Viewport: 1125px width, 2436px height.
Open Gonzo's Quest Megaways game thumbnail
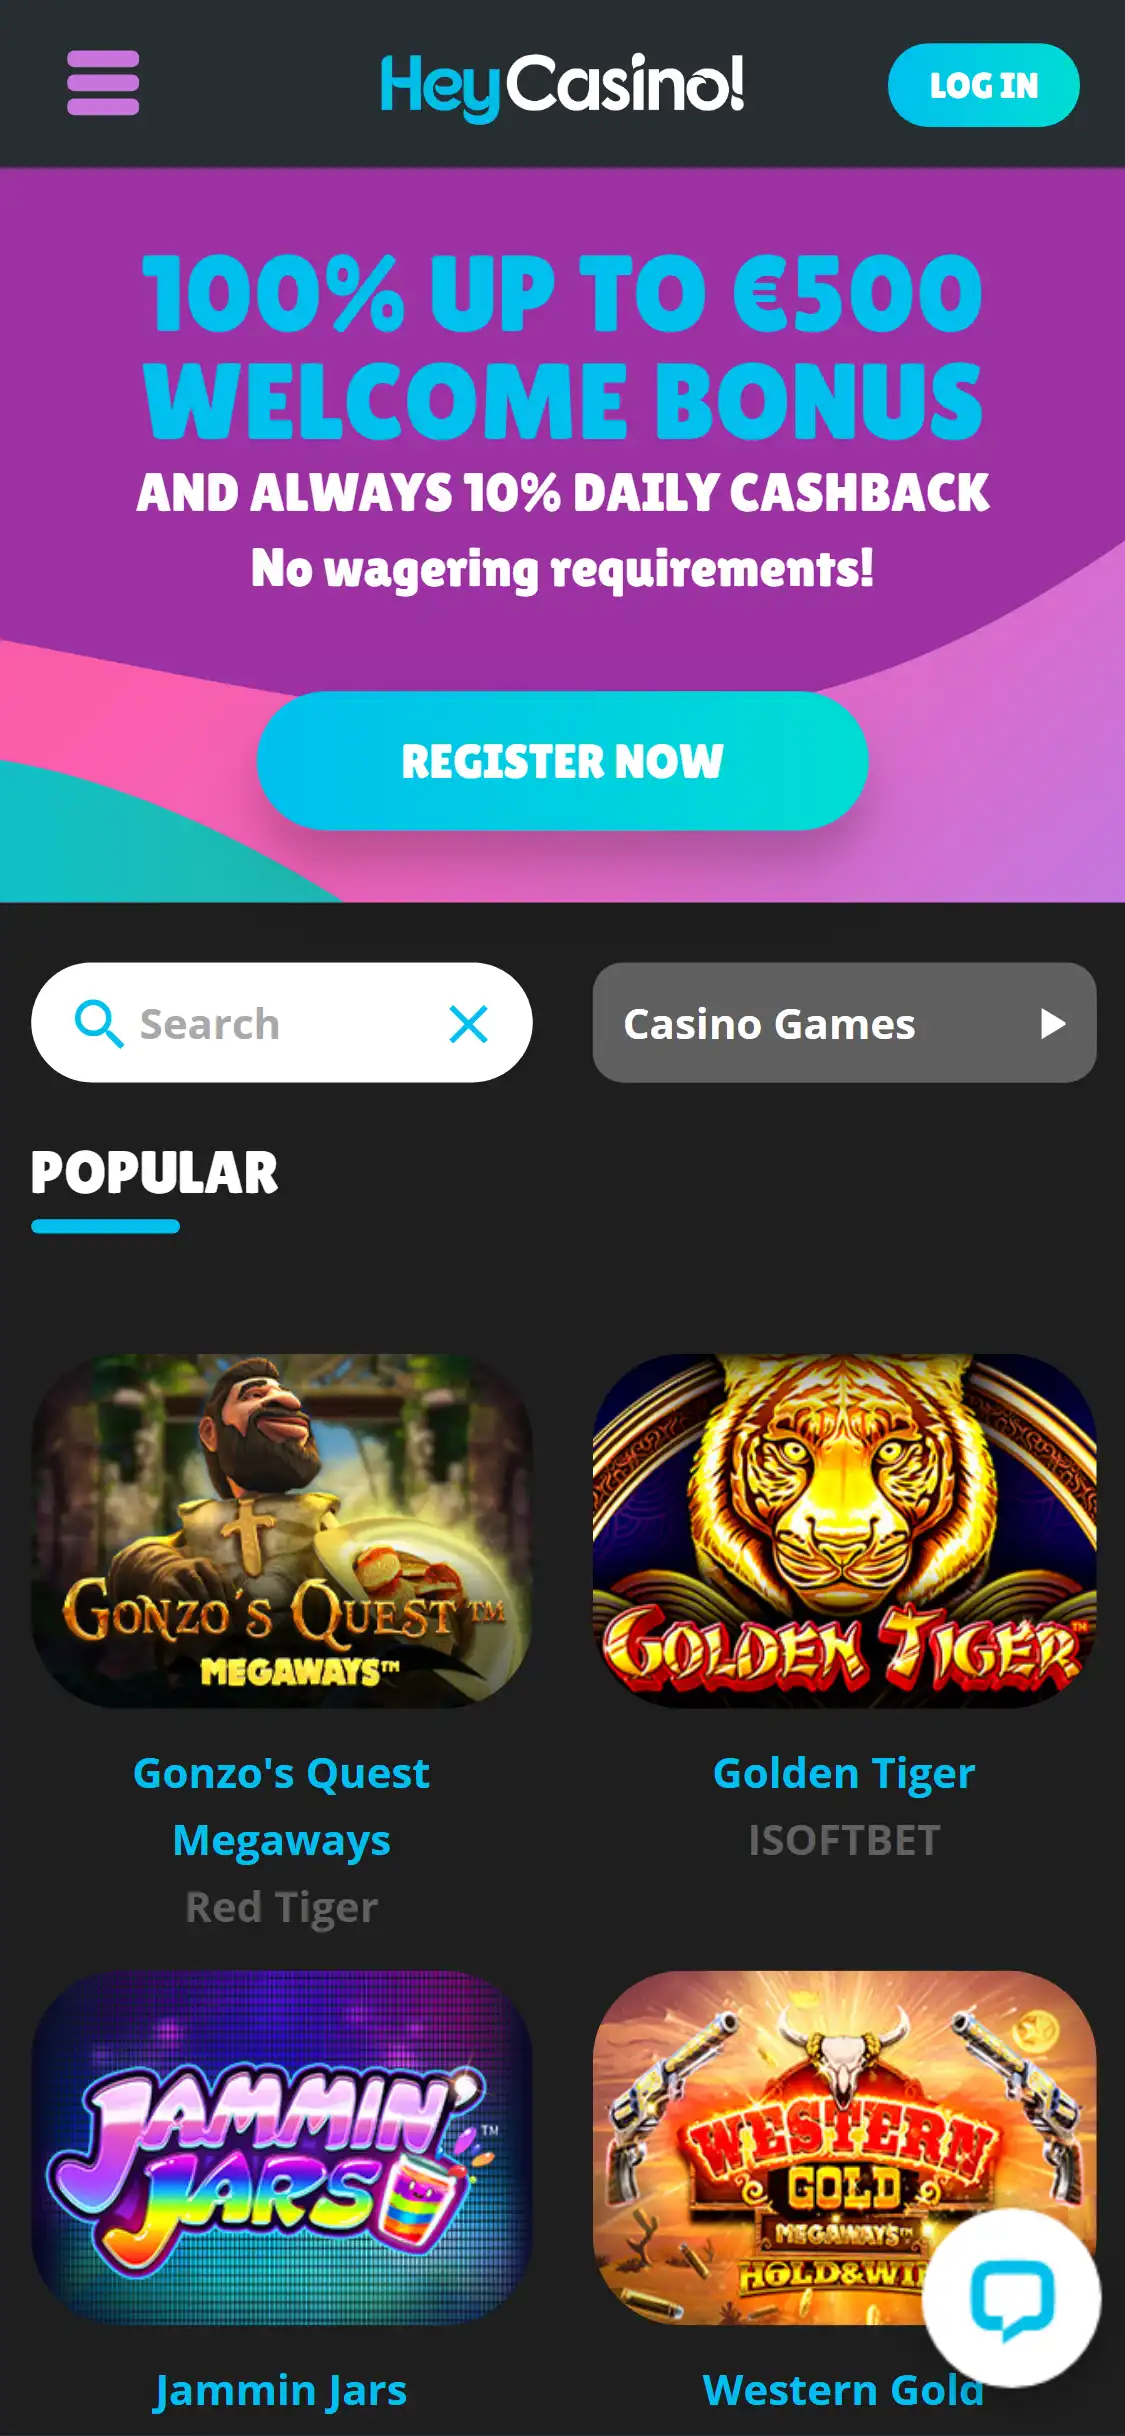point(282,1530)
